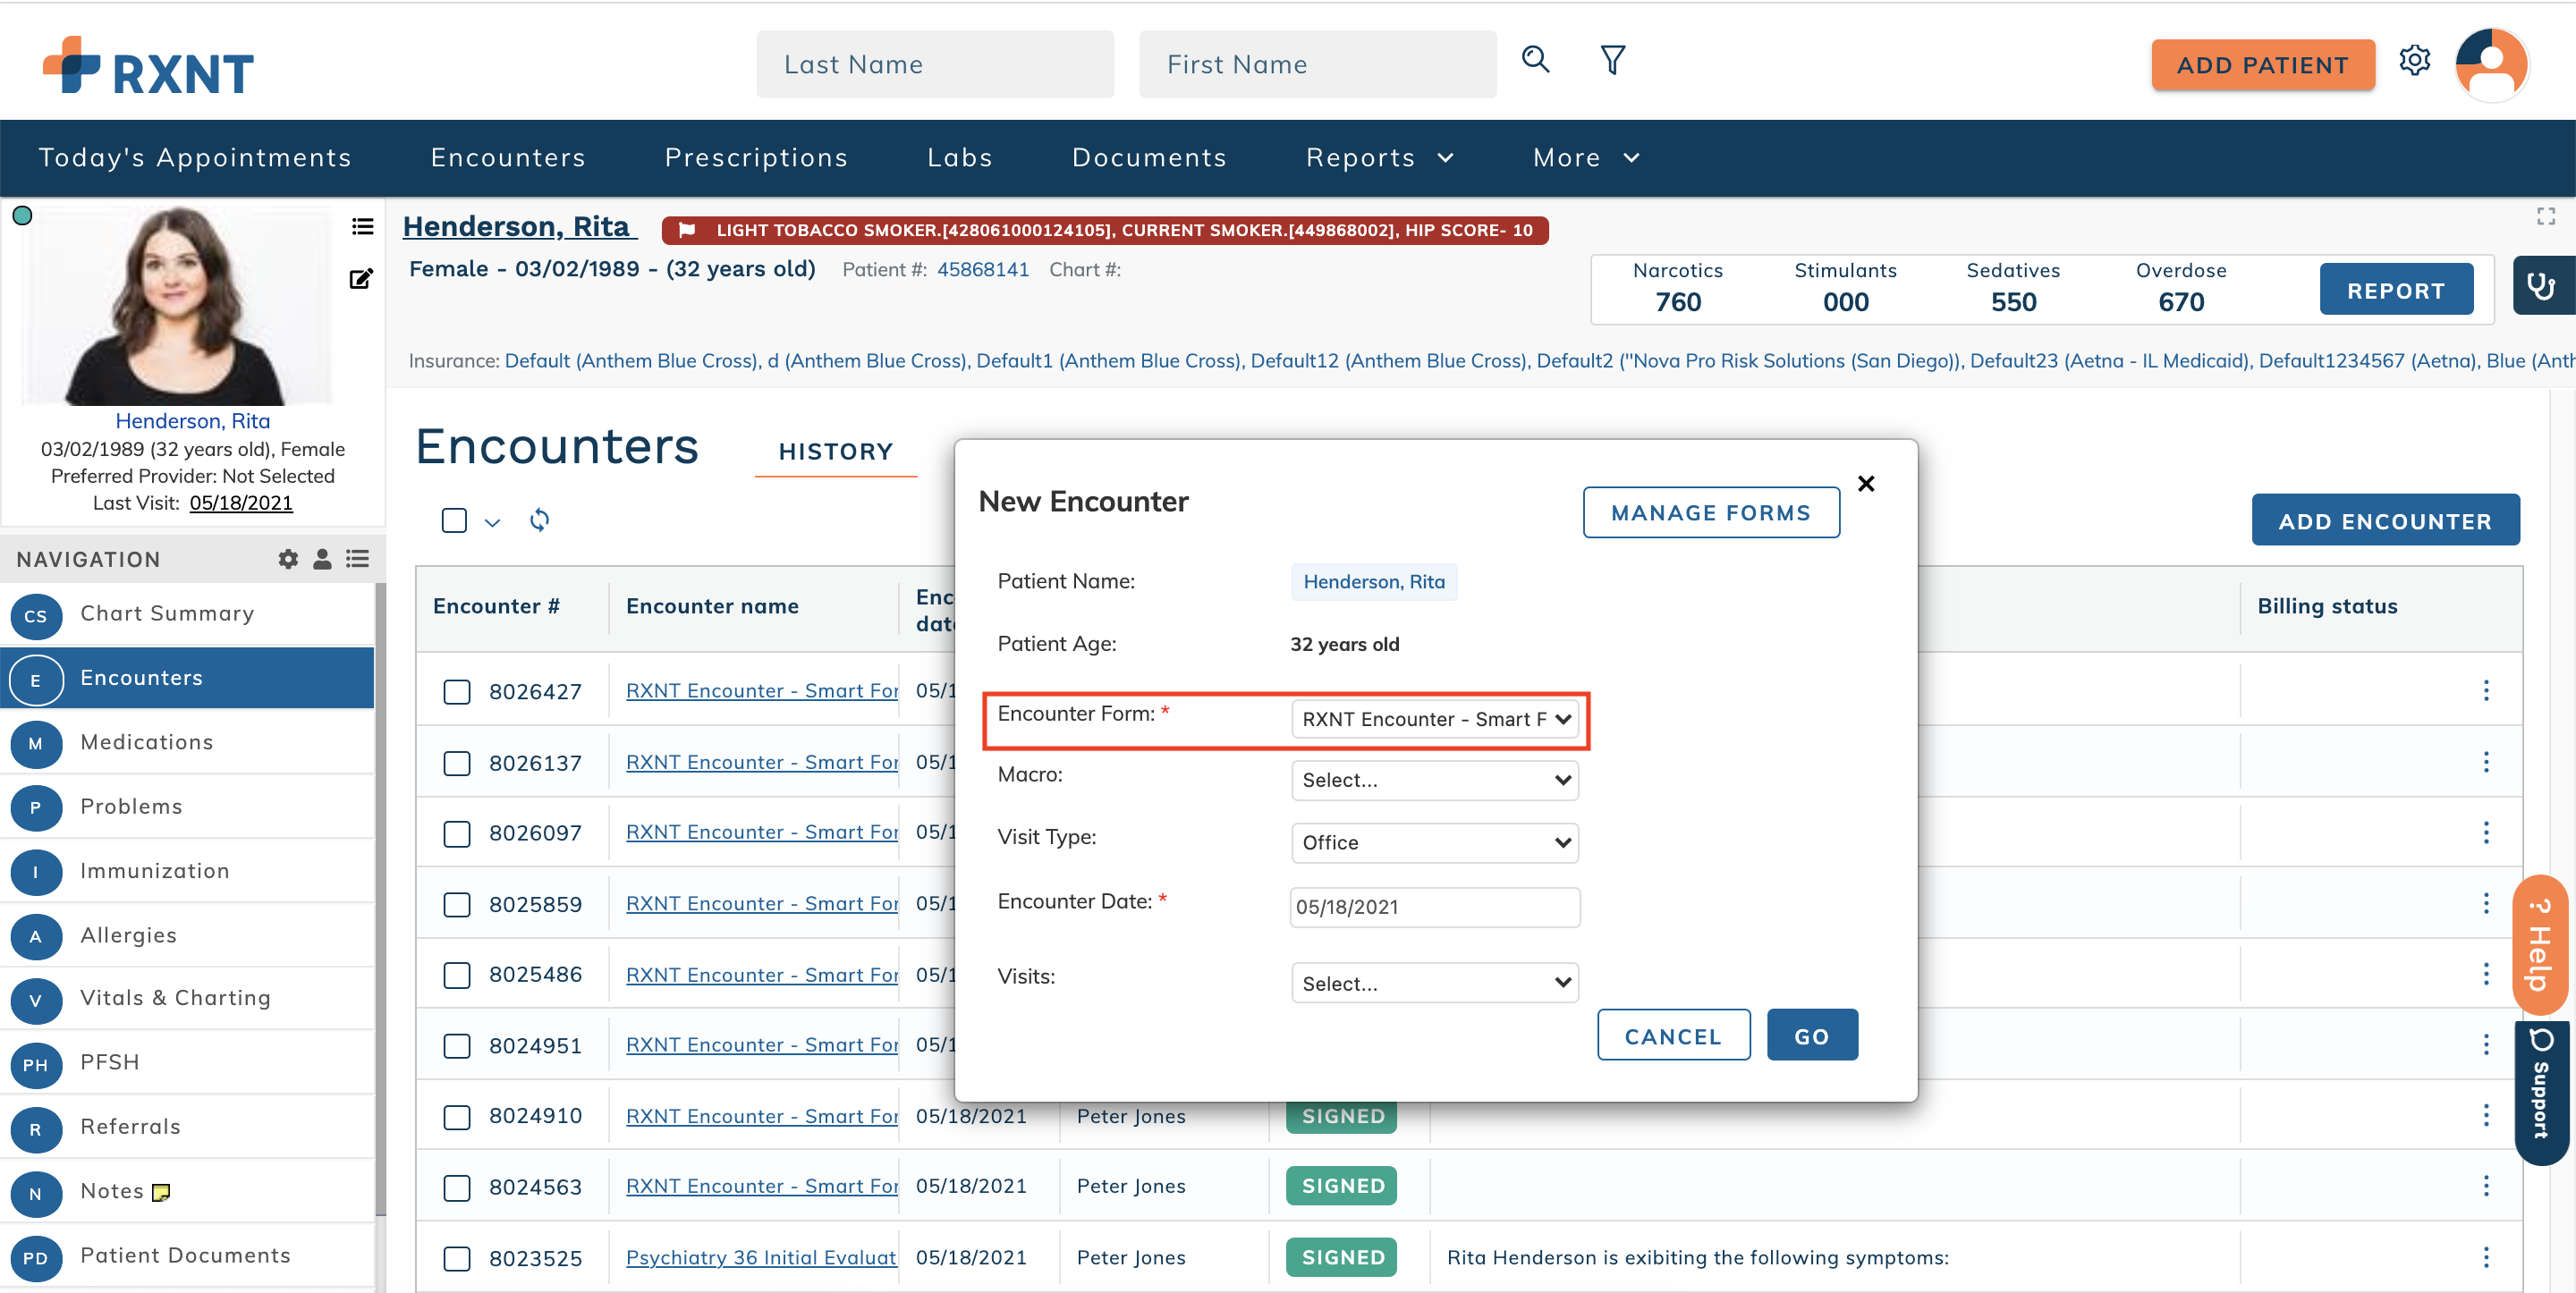2576x1293 pixels.
Task: Open Labs menu item
Action: (x=960, y=157)
